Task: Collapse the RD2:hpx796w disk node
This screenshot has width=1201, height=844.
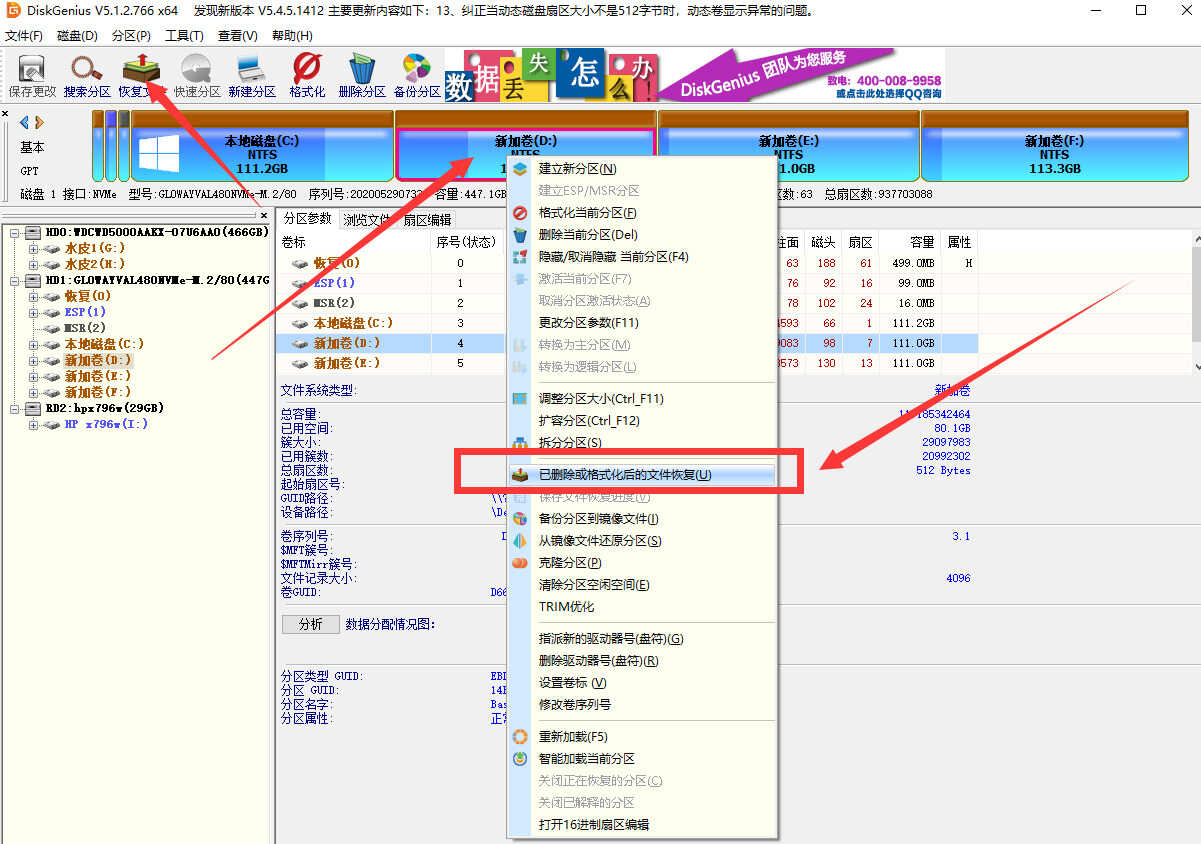Action: point(16,408)
